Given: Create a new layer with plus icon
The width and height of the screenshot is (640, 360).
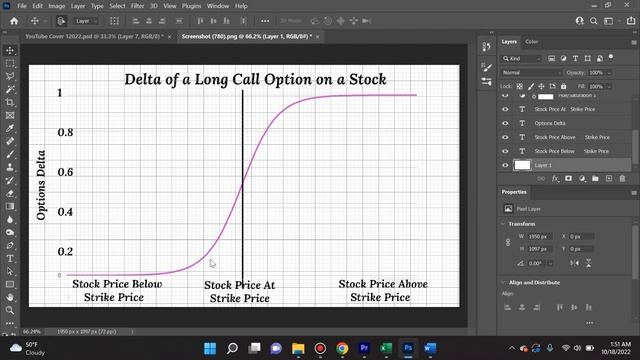Looking at the screenshot, I should (609, 179).
